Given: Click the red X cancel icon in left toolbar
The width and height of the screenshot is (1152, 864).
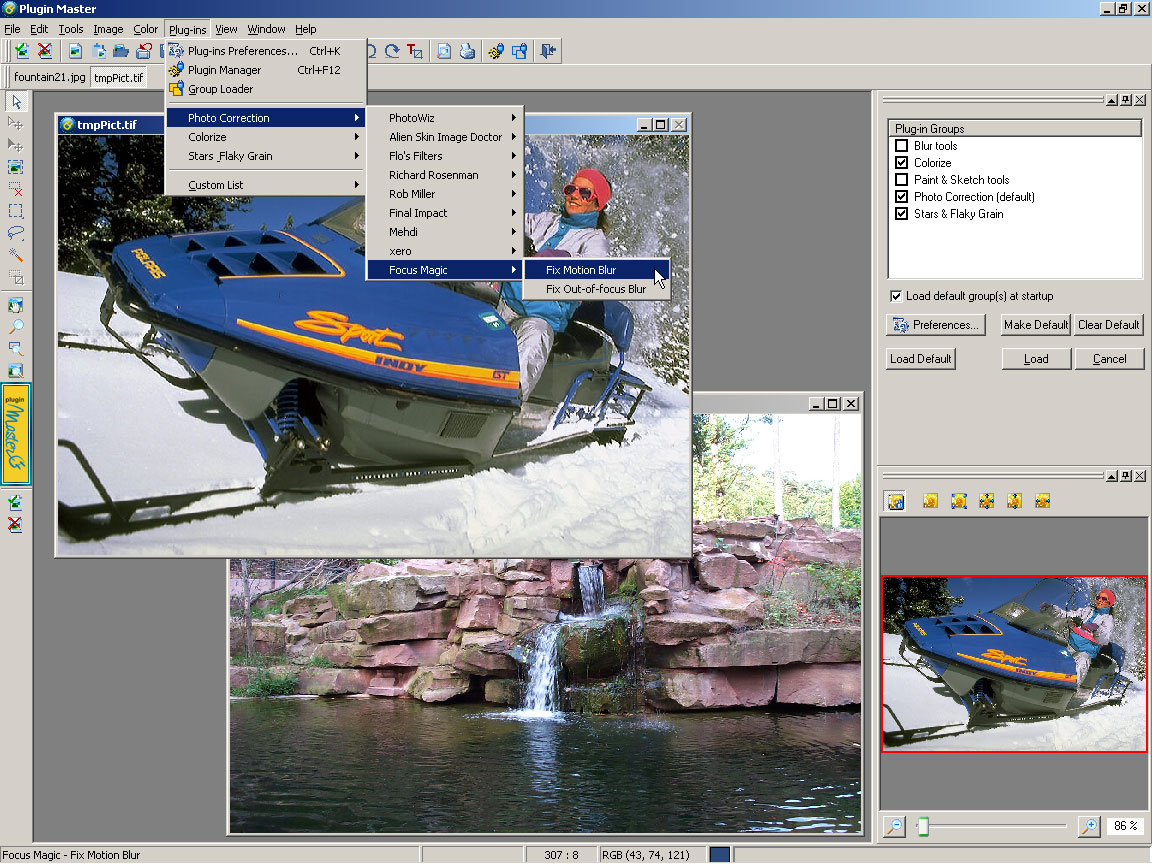Looking at the screenshot, I should click(15, 525).
